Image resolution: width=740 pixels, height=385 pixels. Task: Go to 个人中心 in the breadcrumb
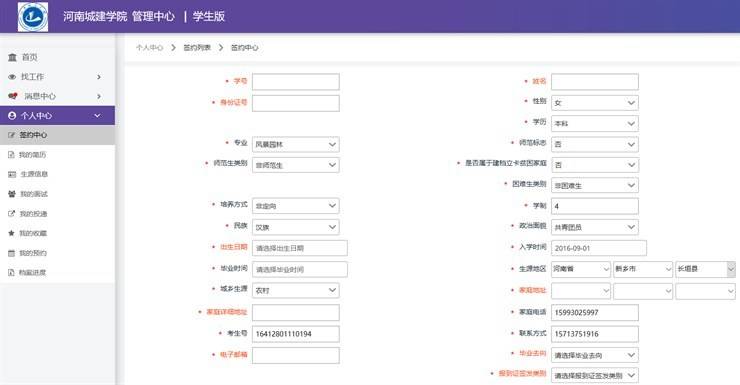click(149, 48)
